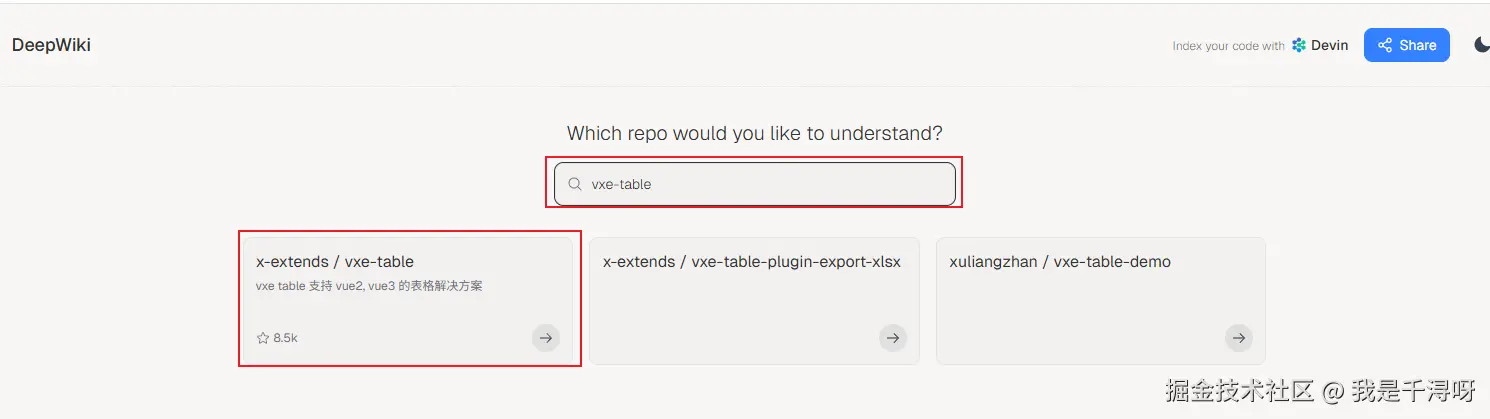Open x-extends / vxe-table via its arrow icon
This screenshot has height=419, width=1490.
coord(545,338)
